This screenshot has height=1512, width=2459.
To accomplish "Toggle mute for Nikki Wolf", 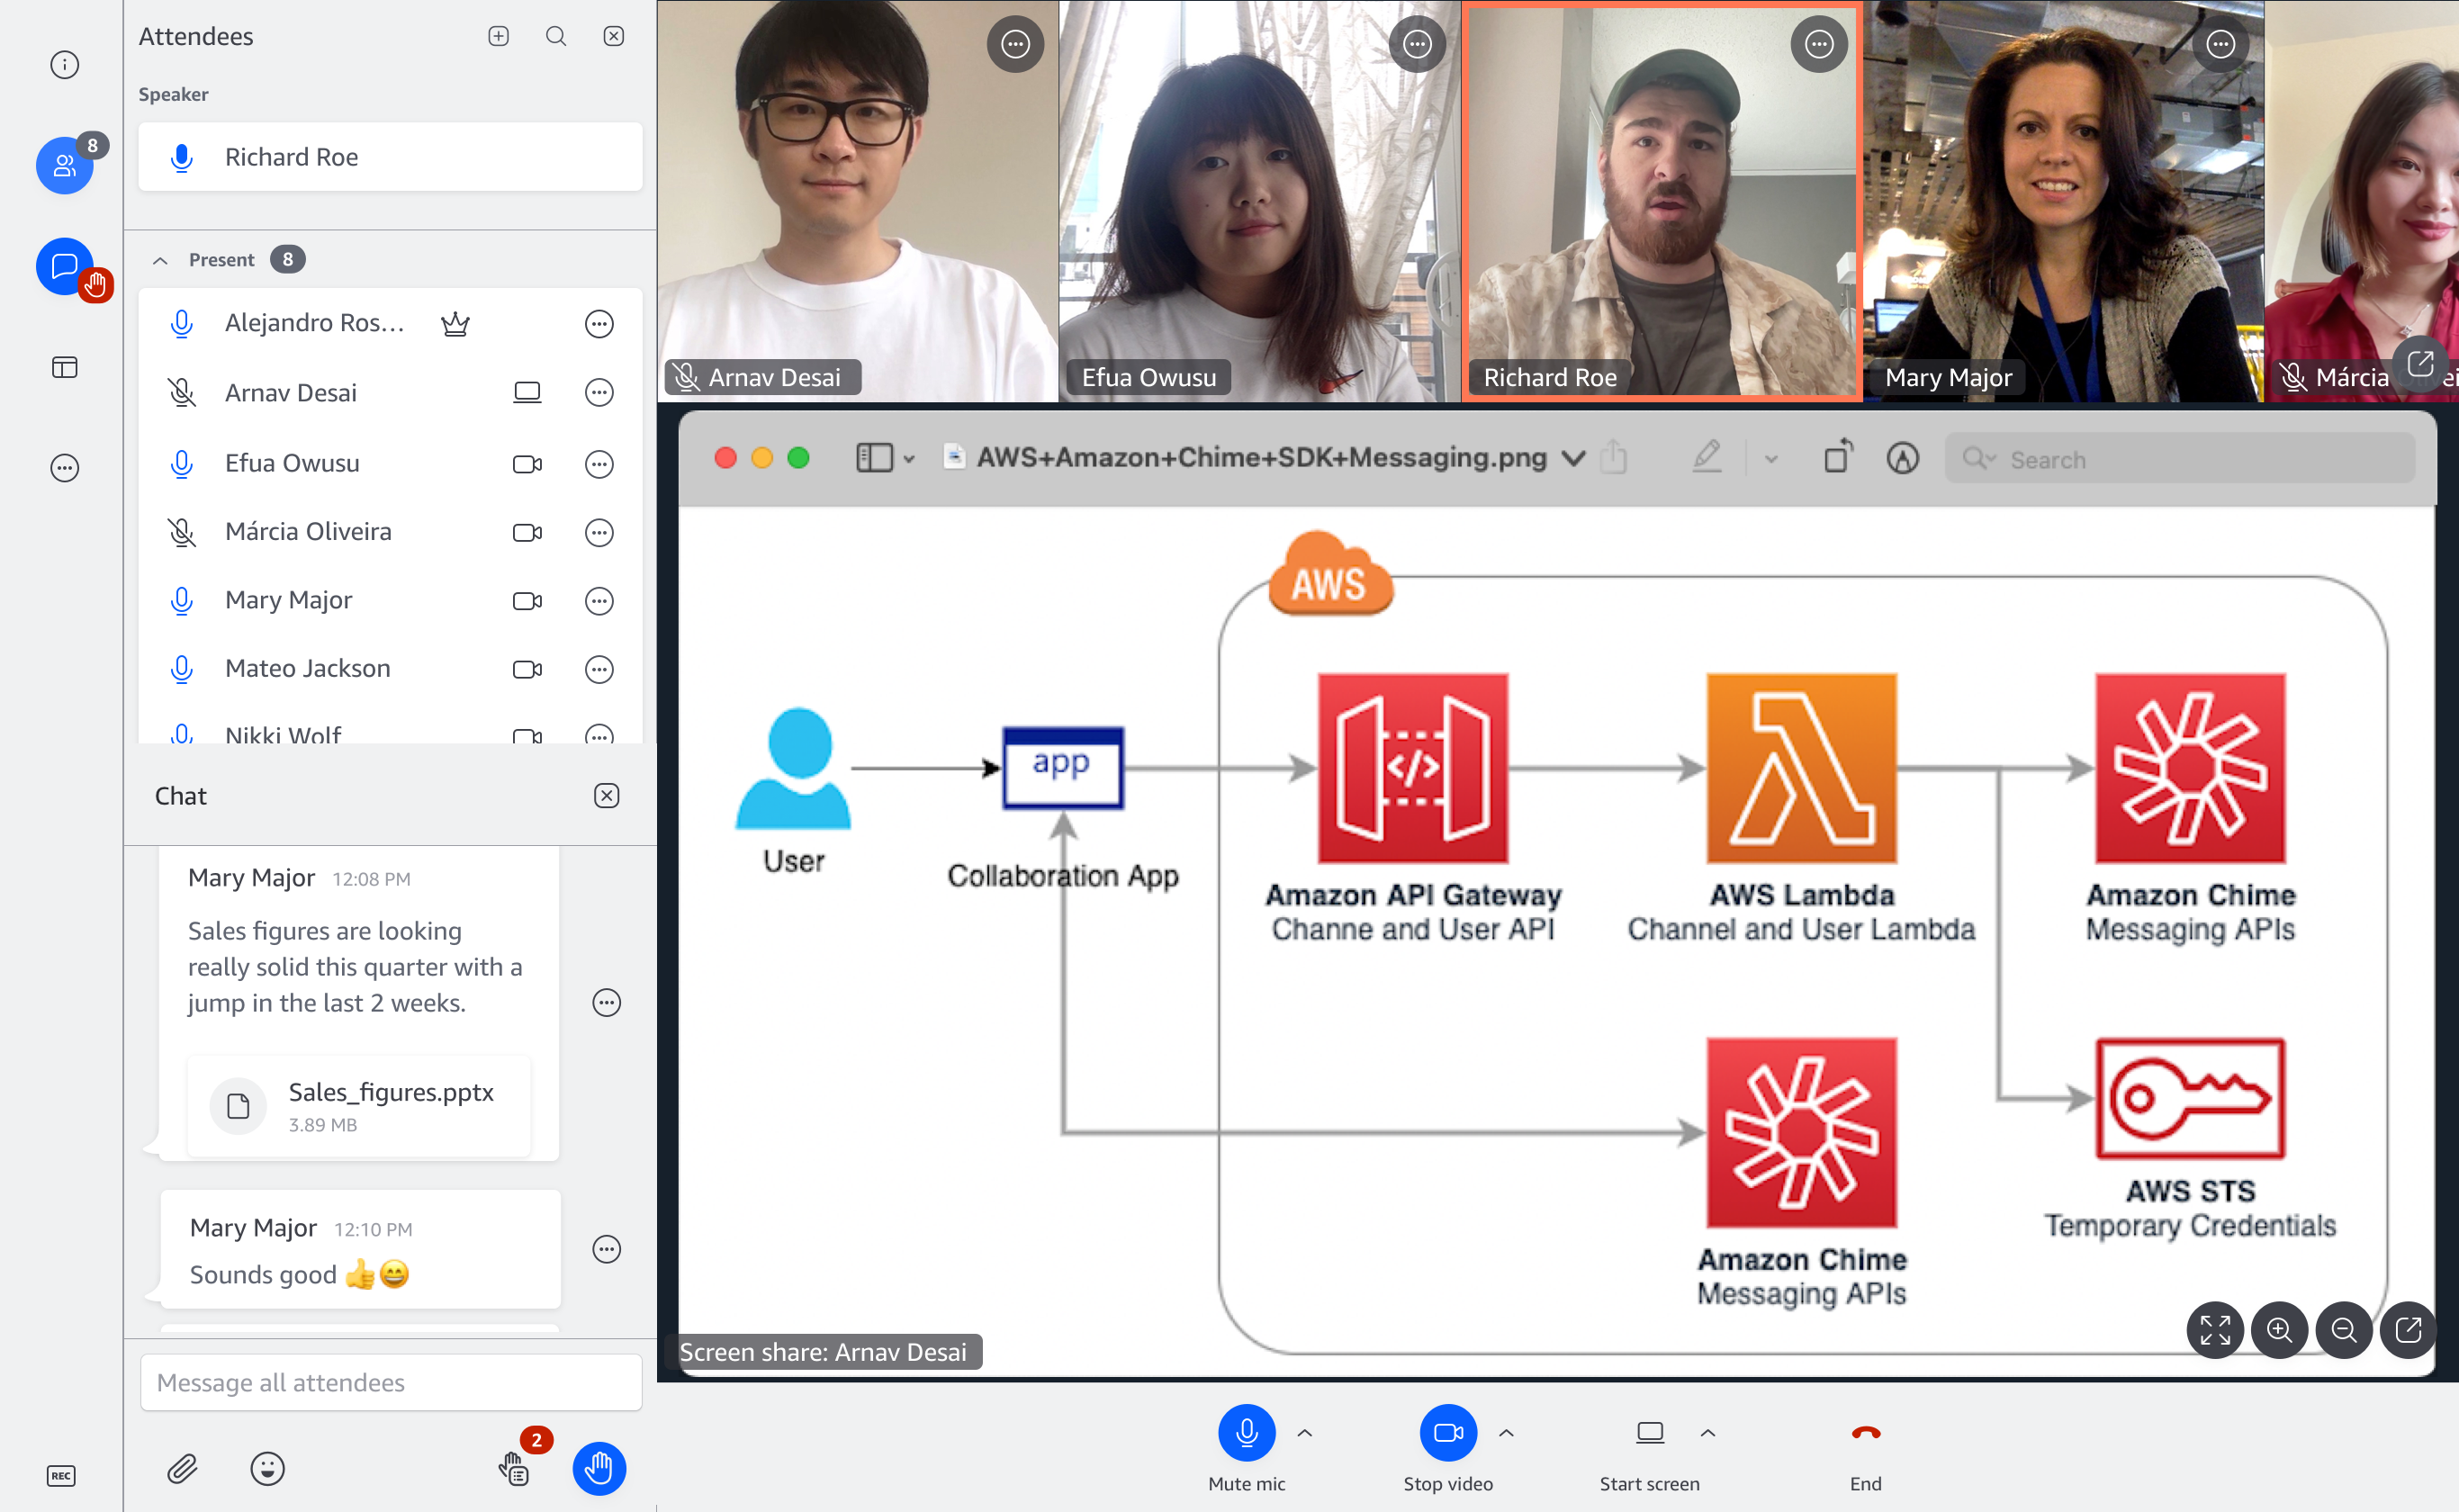I will [x=174, y=736].
